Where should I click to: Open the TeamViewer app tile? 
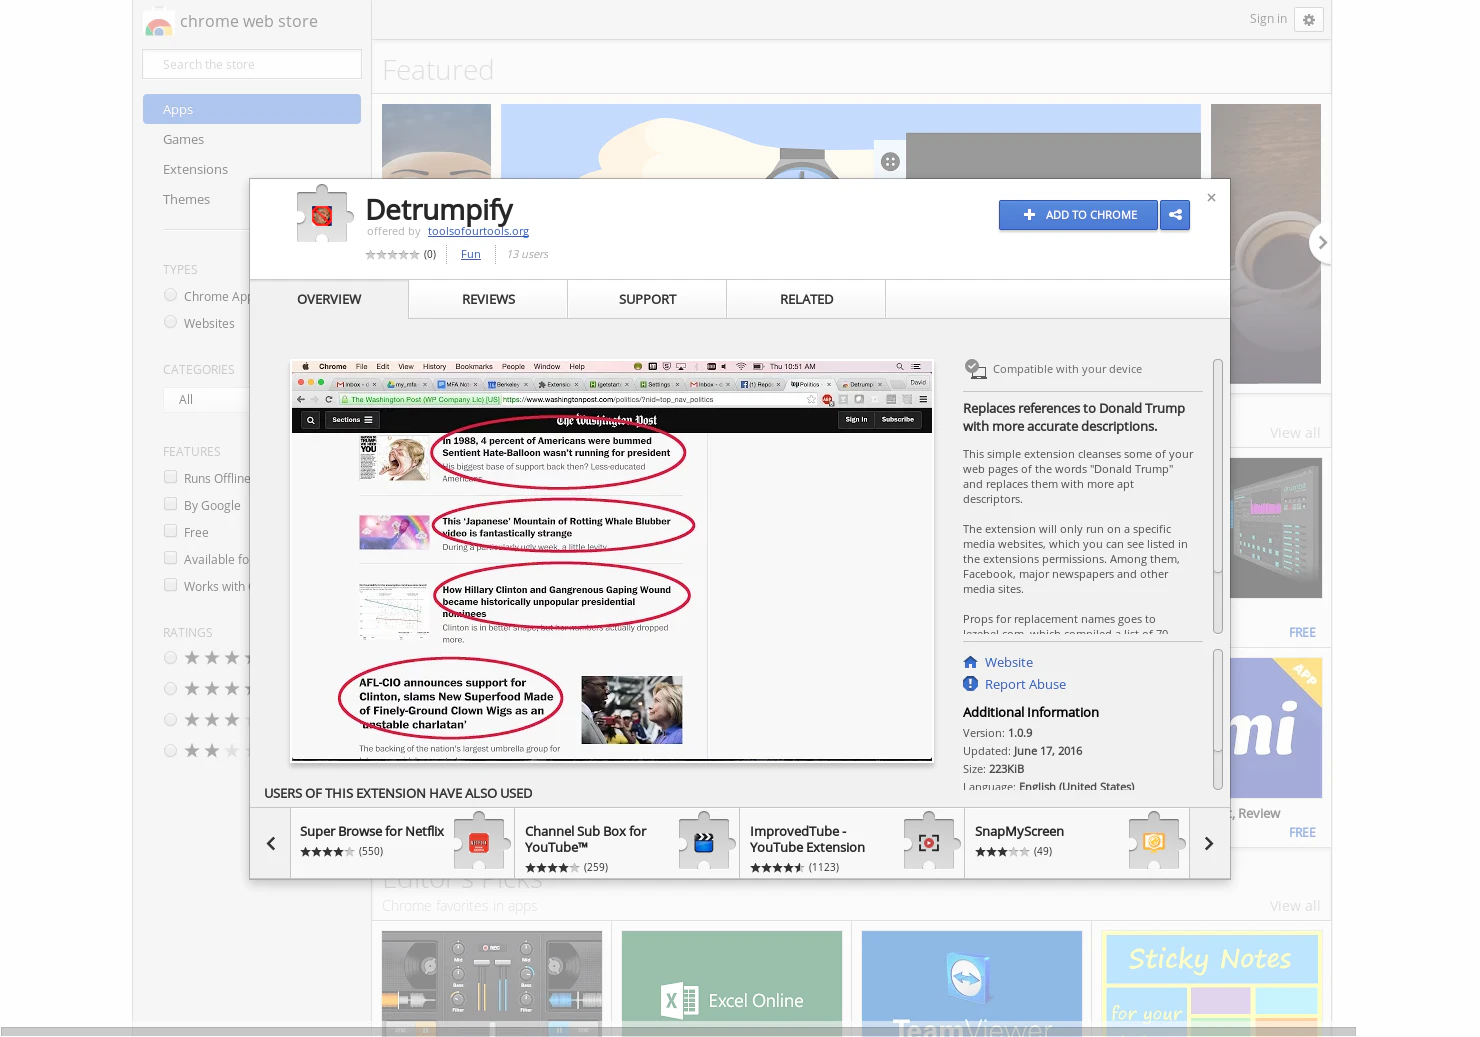pyautogui.click(x=972, y=983)
